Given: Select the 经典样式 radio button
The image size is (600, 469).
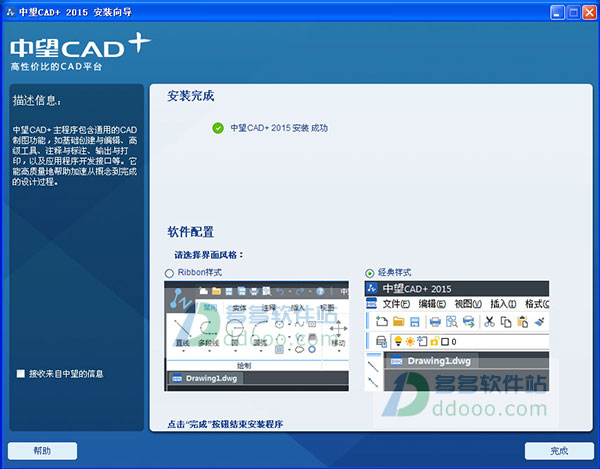Looking at the screenshot, I should click(370, 273).
